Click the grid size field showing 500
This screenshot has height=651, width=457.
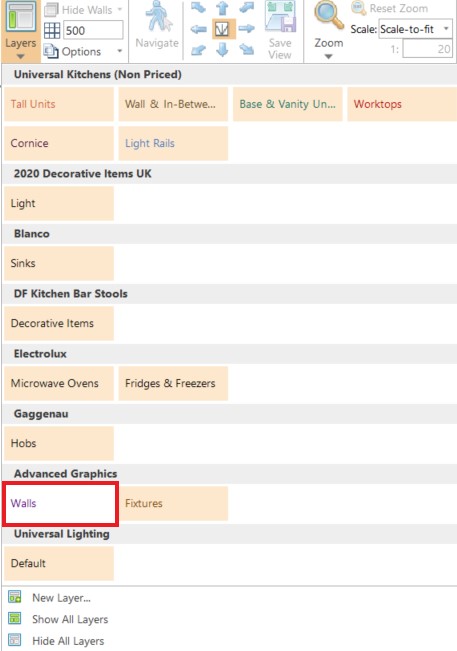(93, 31)
